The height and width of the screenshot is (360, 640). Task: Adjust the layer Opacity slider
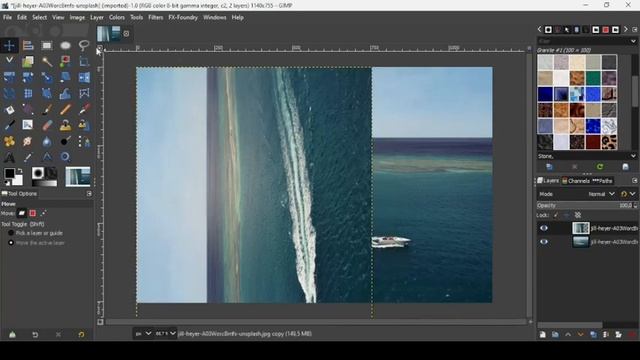coord(586,205)
